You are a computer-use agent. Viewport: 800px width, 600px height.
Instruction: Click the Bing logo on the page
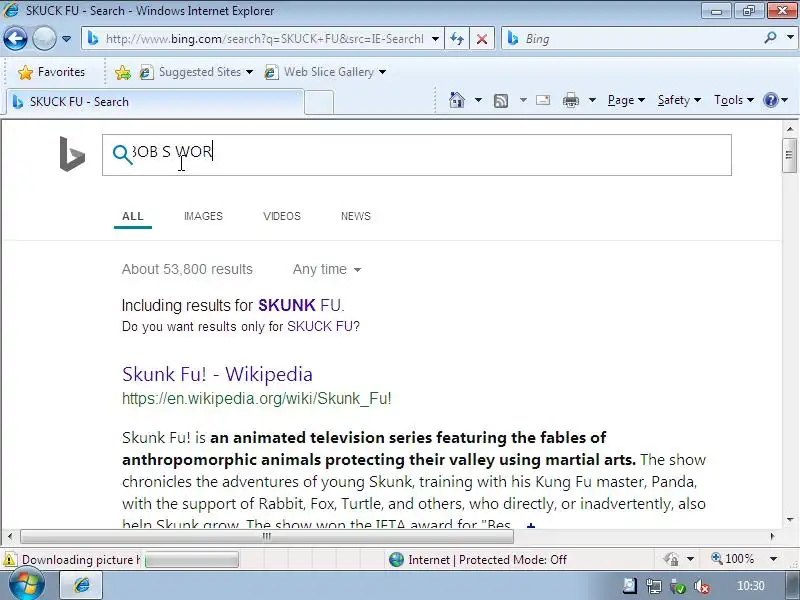(72, 154)
